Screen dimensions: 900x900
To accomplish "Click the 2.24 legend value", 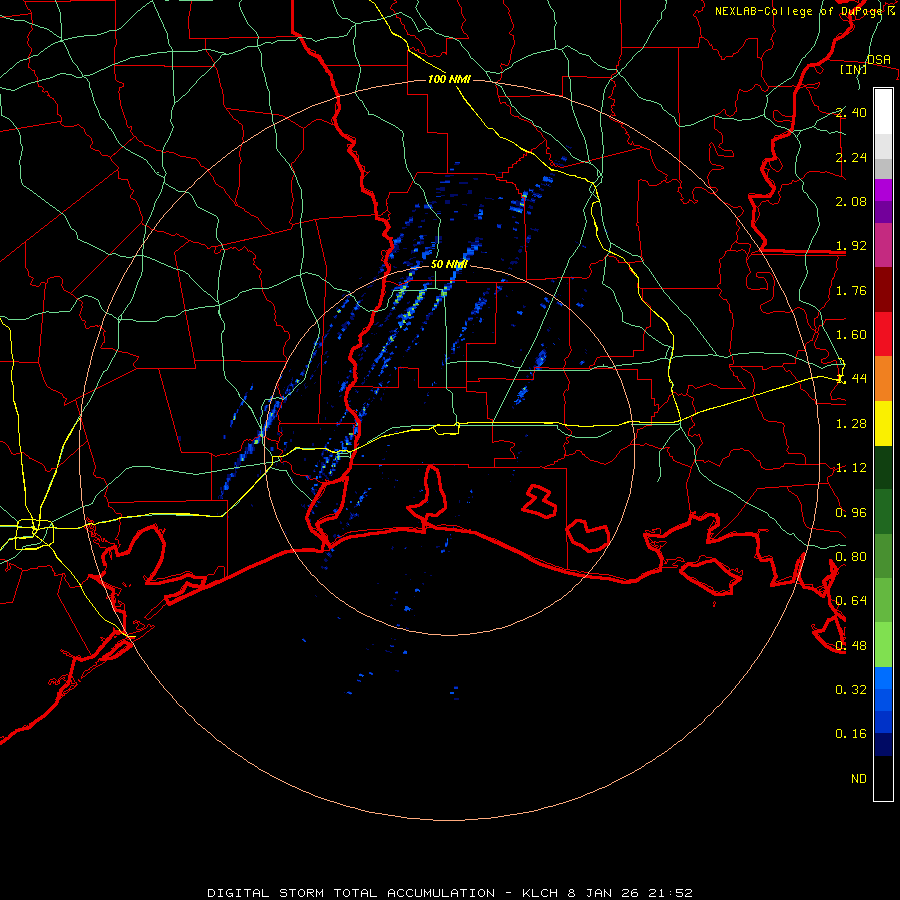I will 851,157.
